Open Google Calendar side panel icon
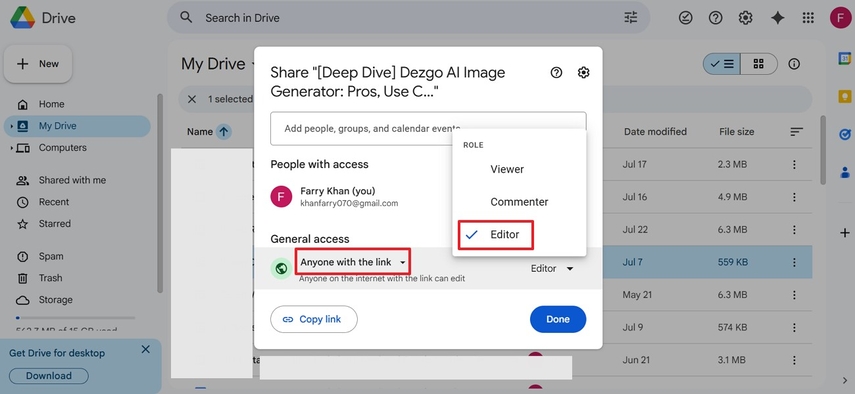855x394 pixels. (845, 59)
